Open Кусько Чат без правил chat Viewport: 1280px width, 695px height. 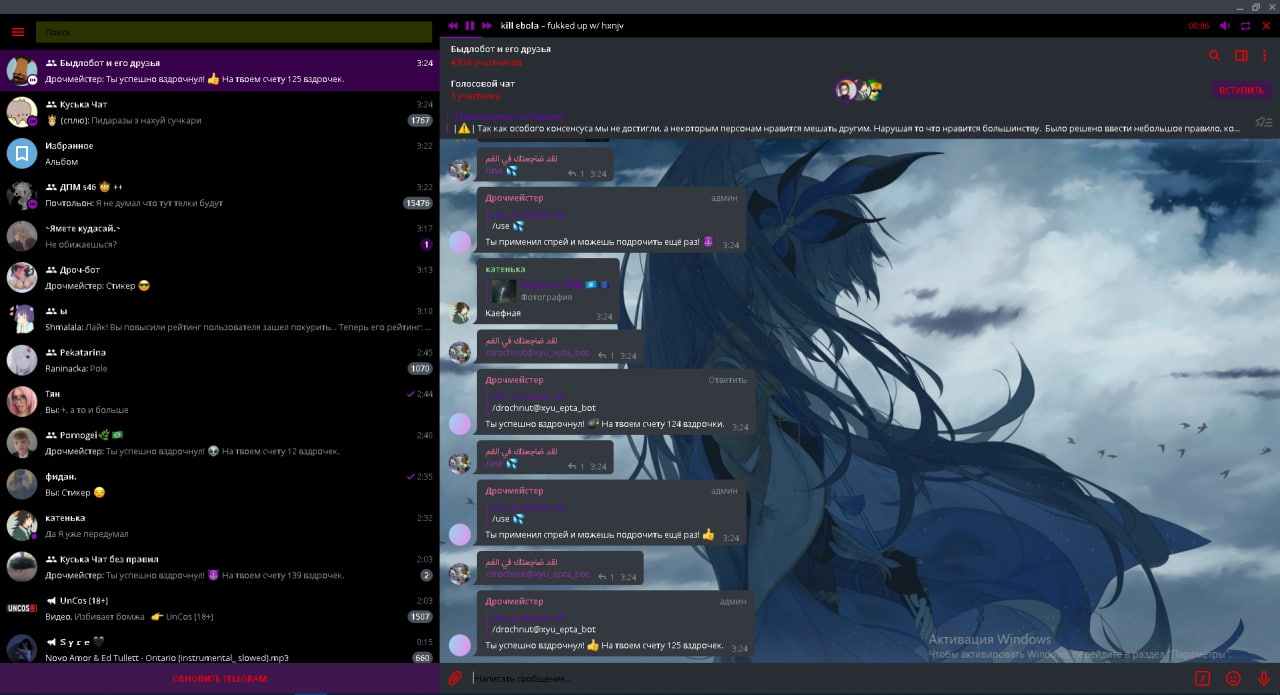pyautogui.click(x=219, y=567)
